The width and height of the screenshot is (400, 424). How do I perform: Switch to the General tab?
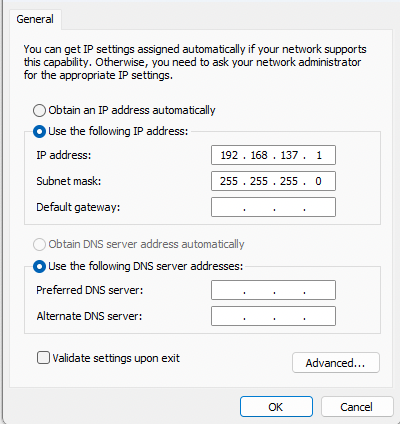point(35,19)
